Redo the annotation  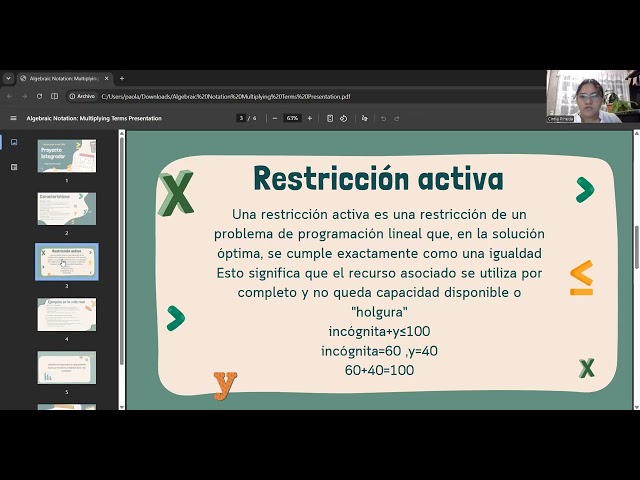[x=396, y=118]
